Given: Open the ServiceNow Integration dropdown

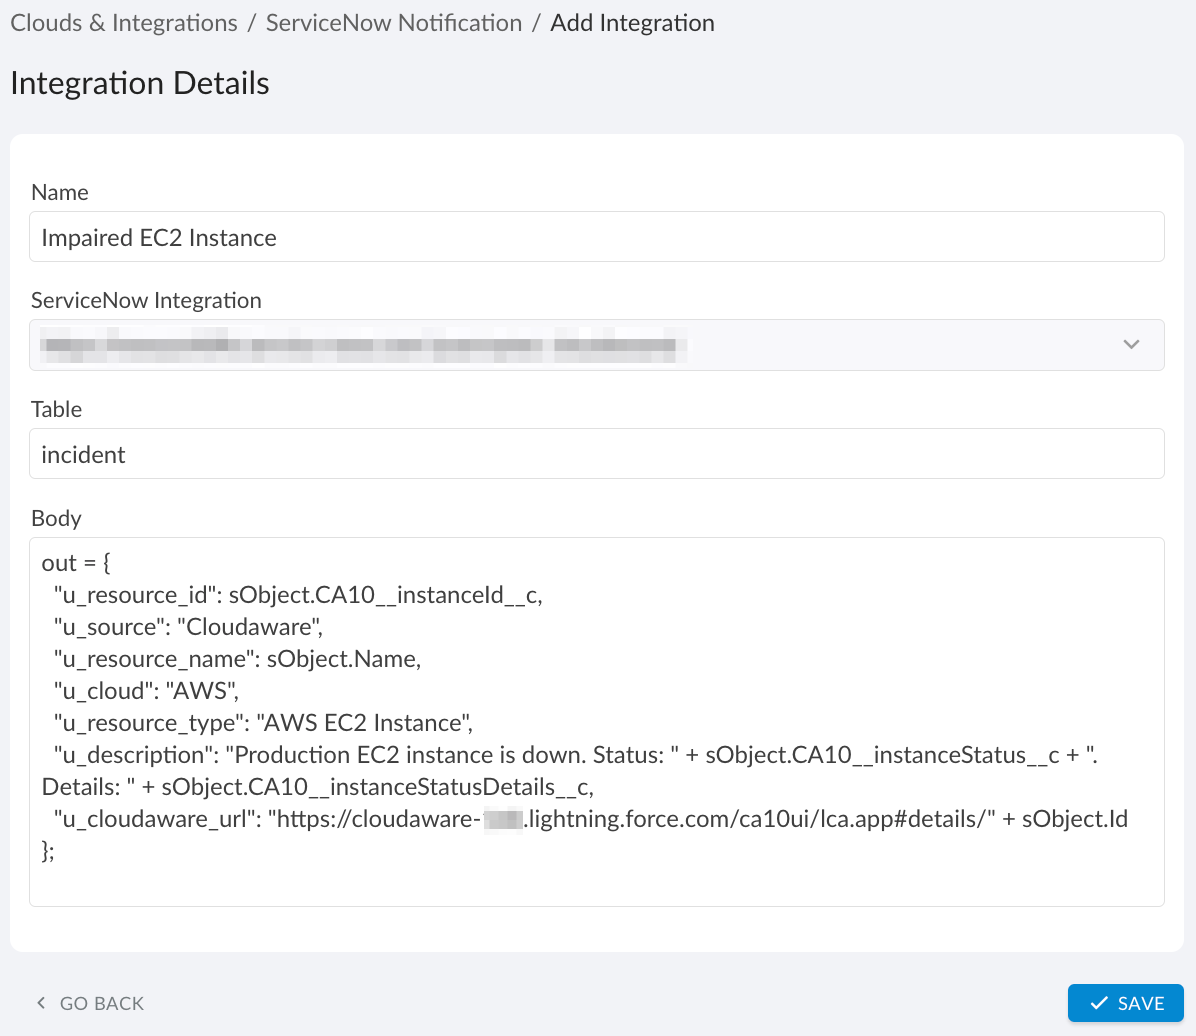Looking at the screenshot, I should point(596,345).
